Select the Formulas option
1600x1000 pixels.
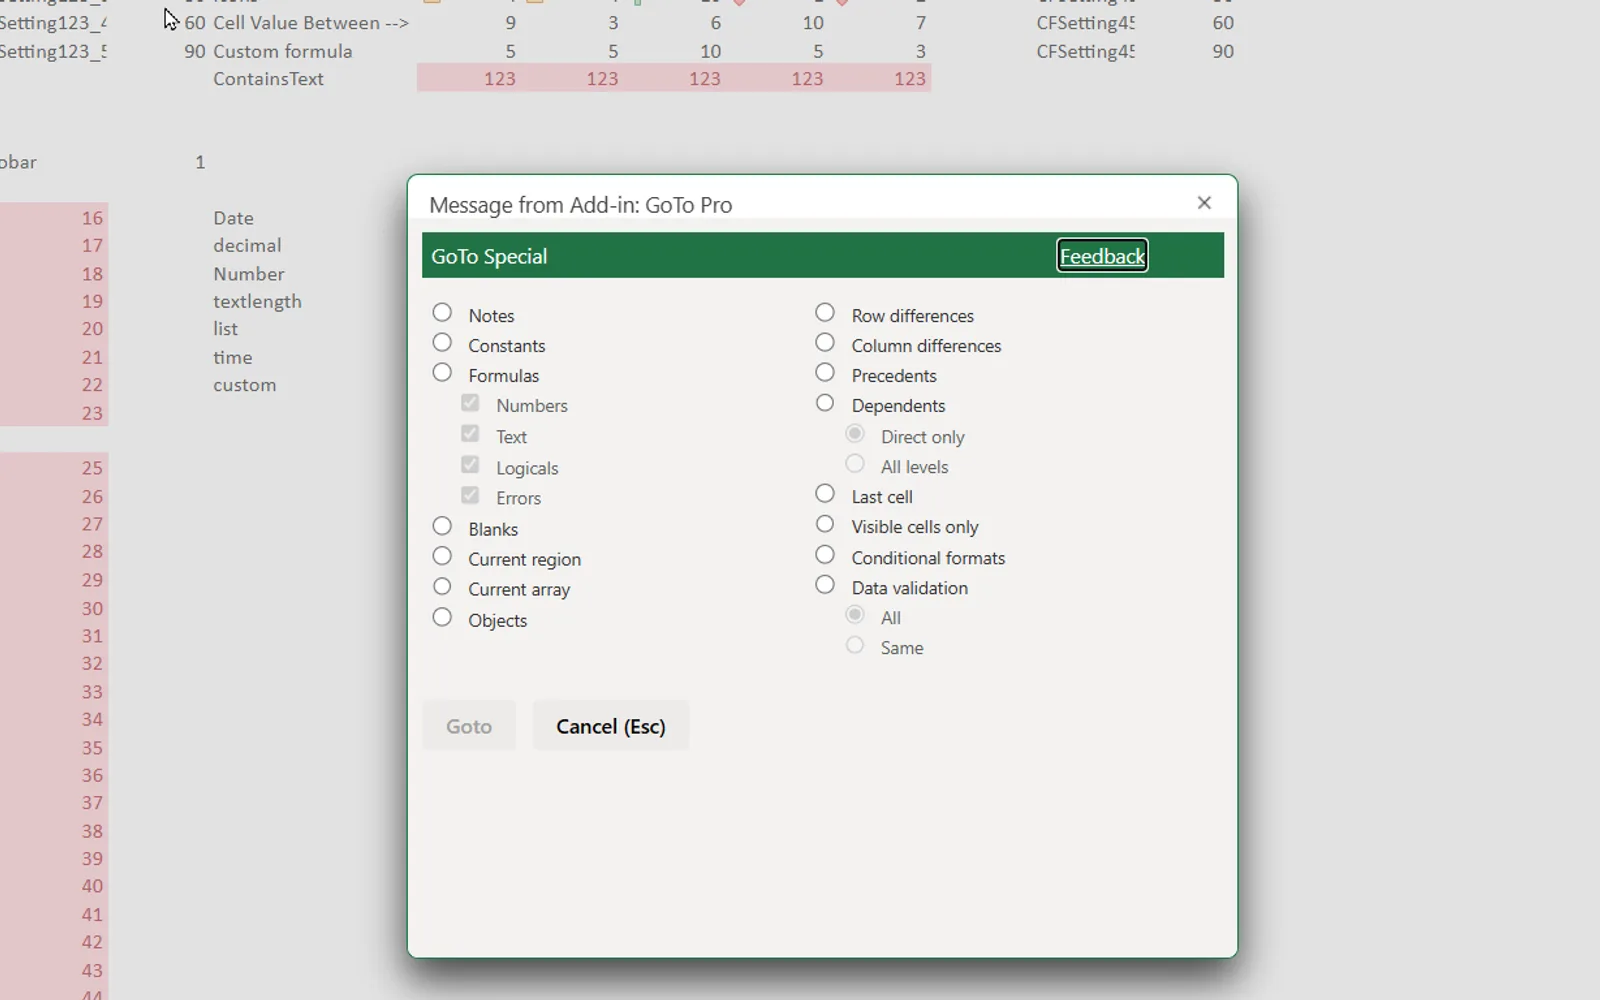tap(442, 373)
